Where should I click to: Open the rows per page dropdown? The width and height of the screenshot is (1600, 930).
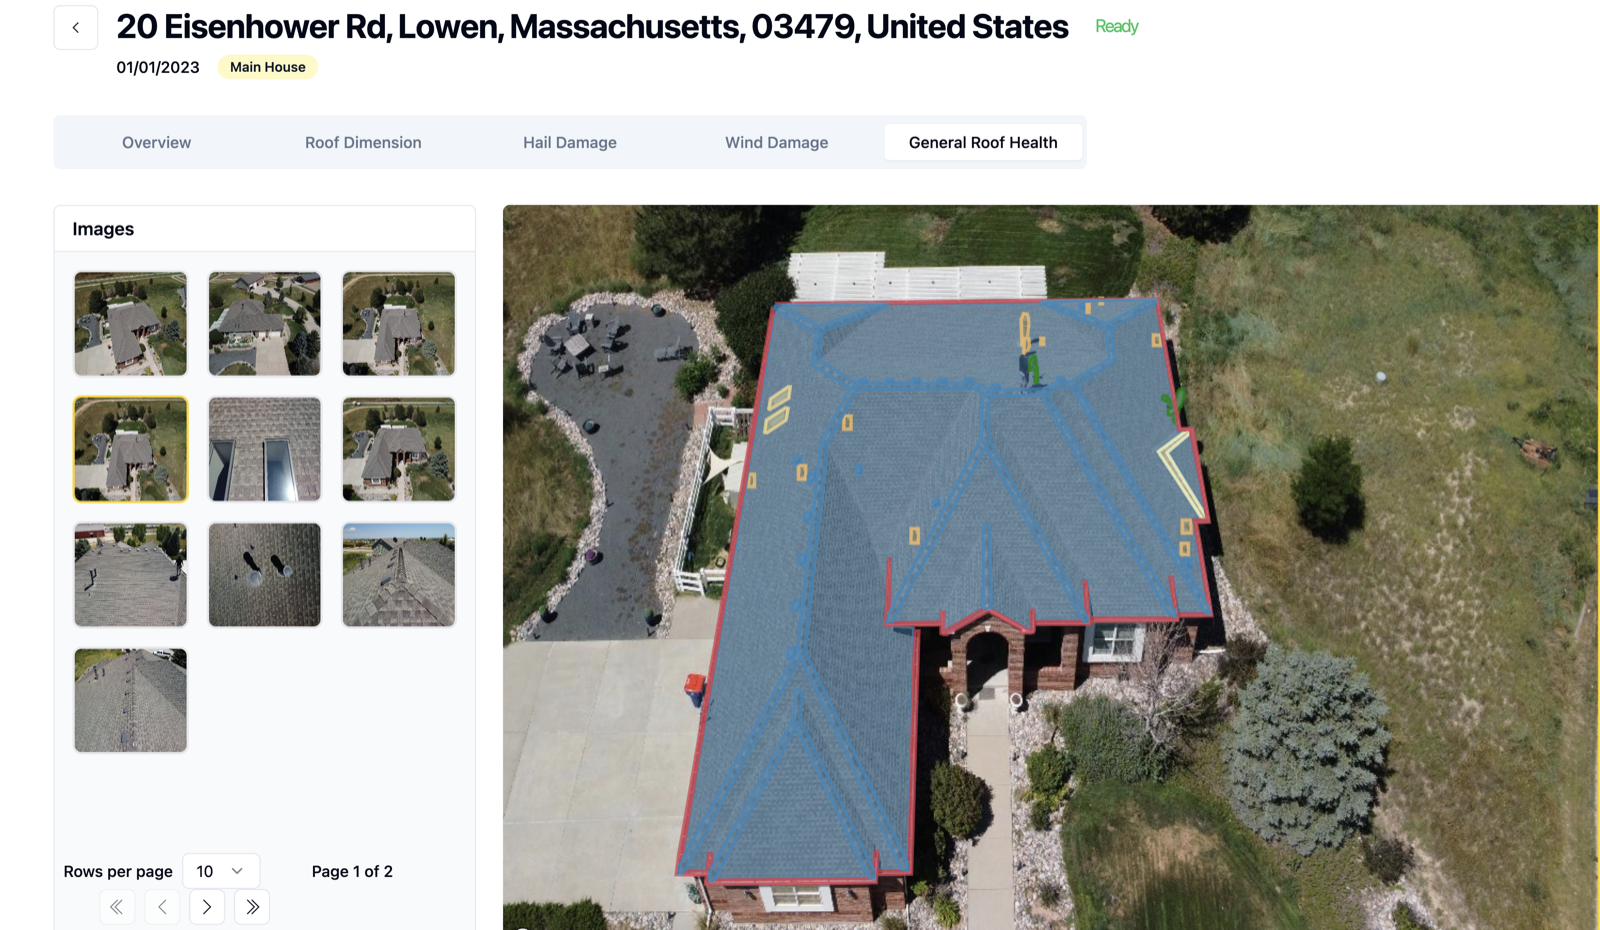pyautogui.click(x=221, y=871)
